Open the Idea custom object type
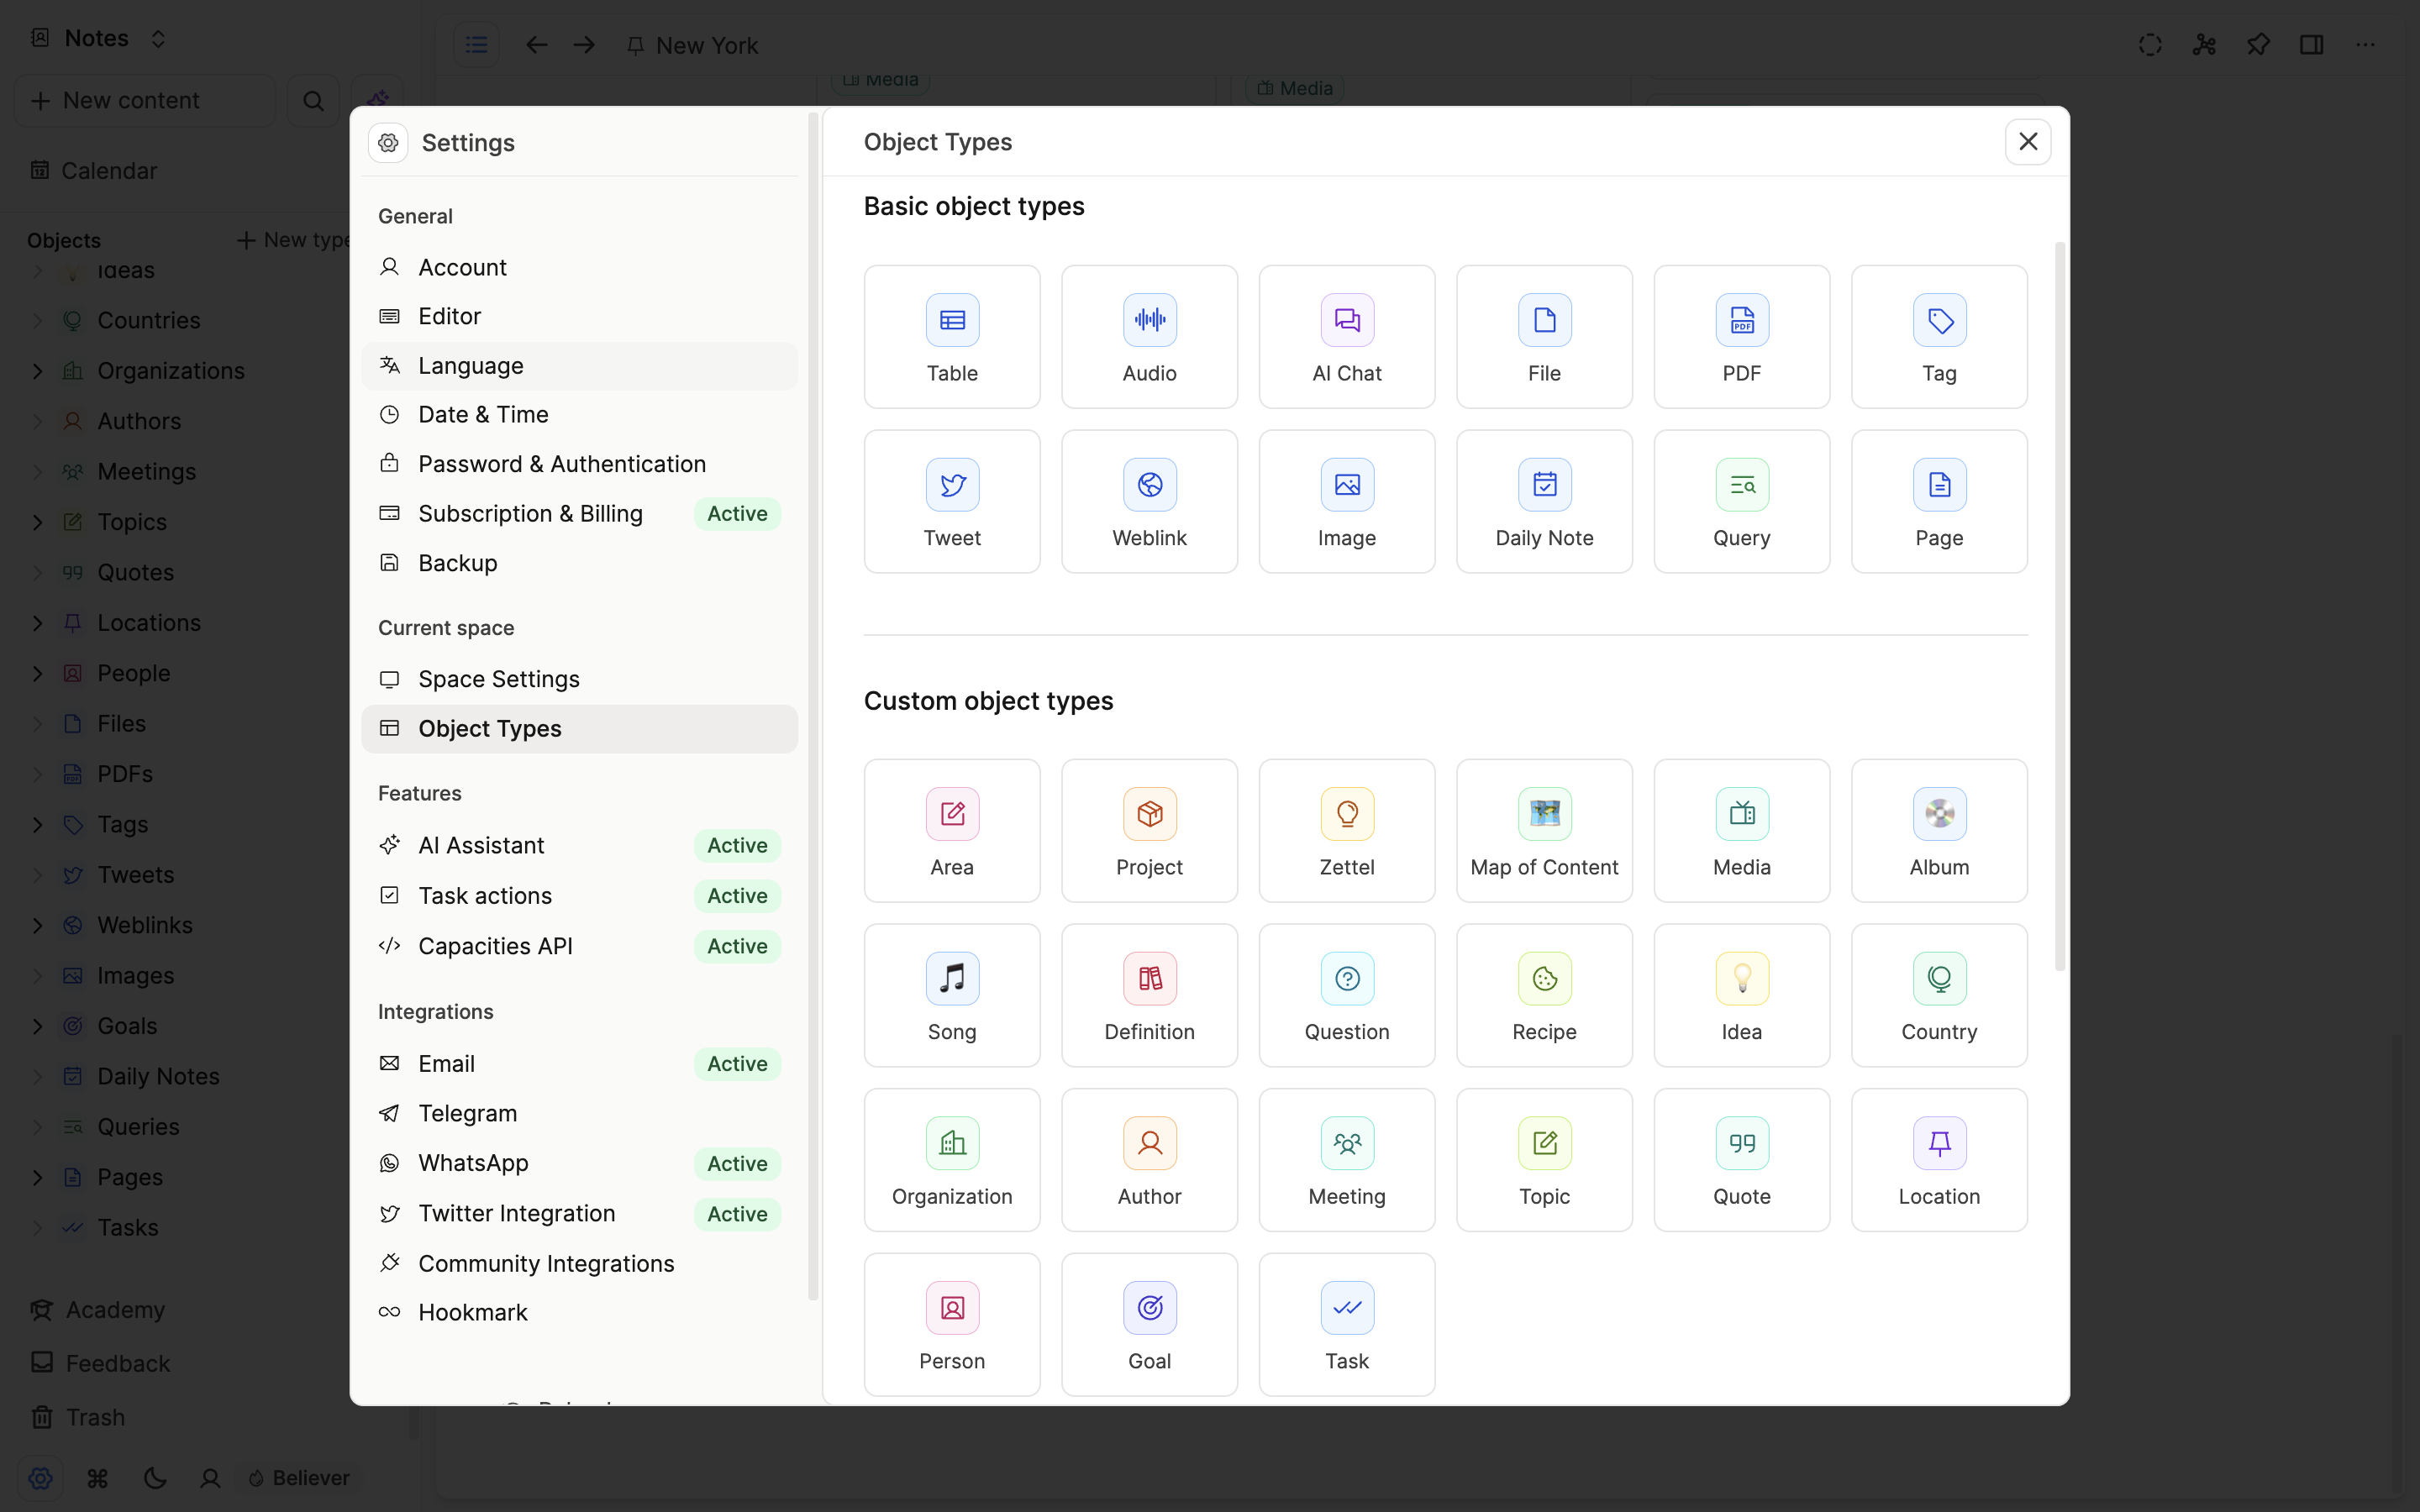The height and width of the screenshot is (1512, 2420). [1742, 995]
